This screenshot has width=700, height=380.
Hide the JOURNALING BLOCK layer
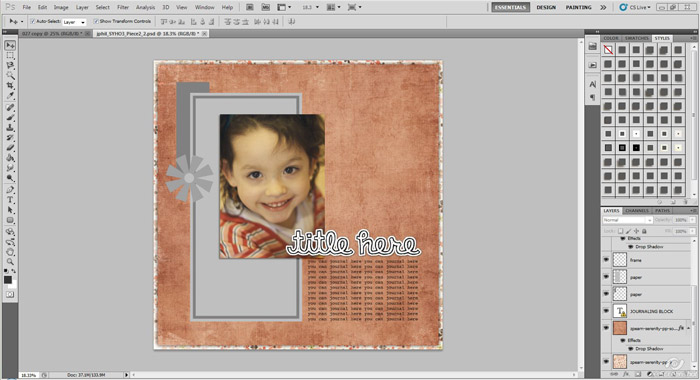click(x=606, y=310)
